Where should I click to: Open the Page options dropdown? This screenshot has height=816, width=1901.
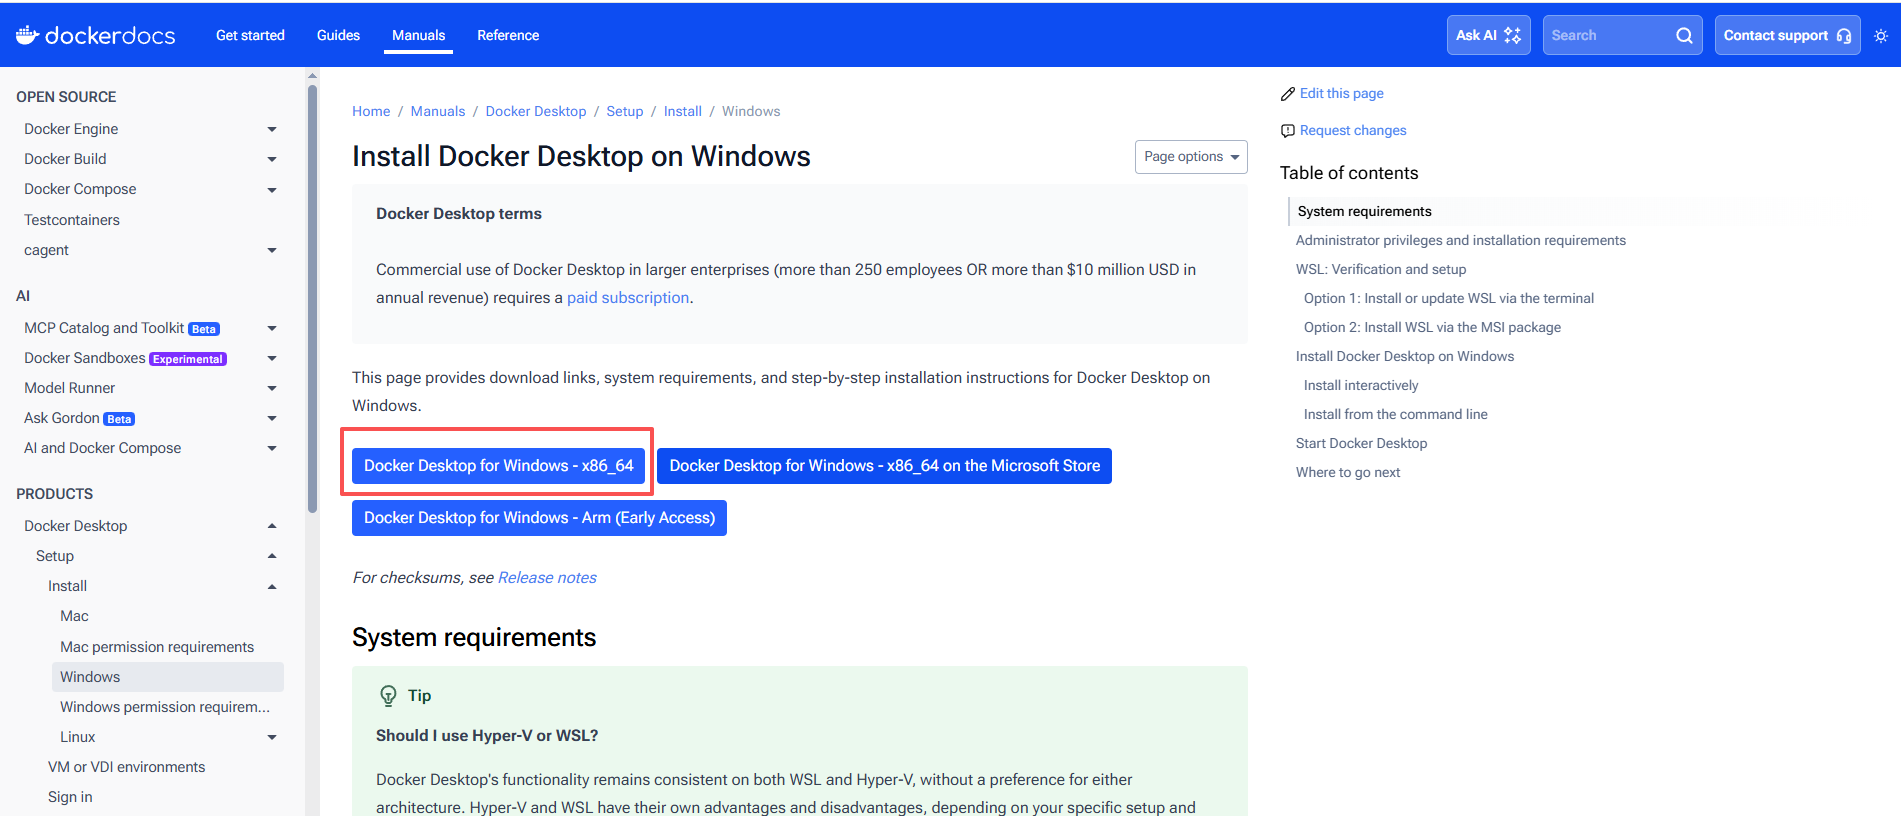1191,157
